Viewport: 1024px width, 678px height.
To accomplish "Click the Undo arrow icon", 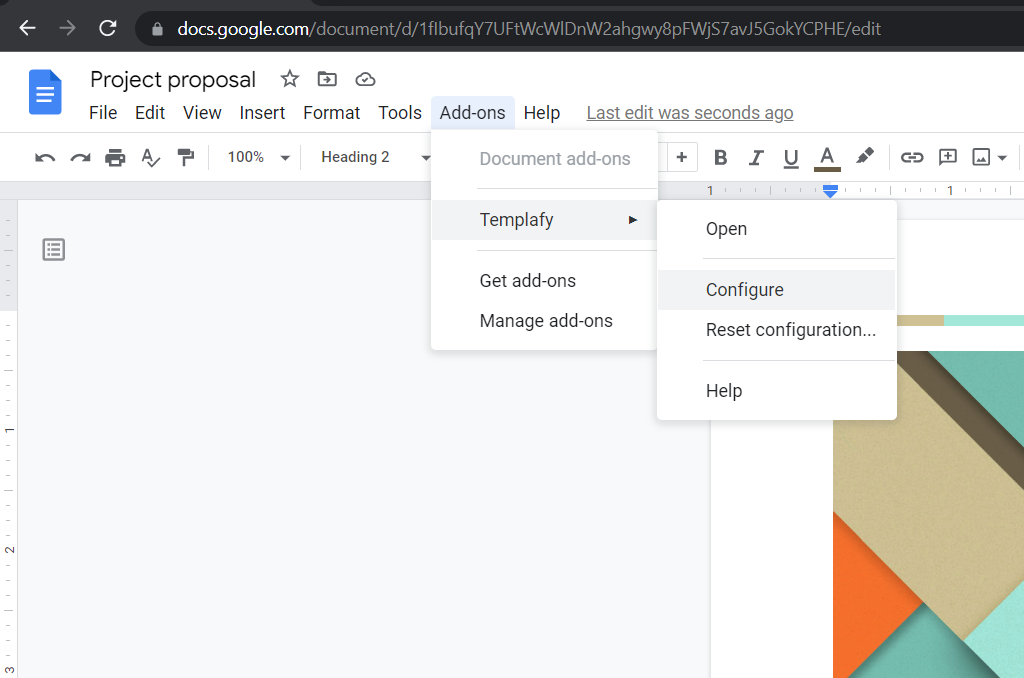I will tap(45, 157).
